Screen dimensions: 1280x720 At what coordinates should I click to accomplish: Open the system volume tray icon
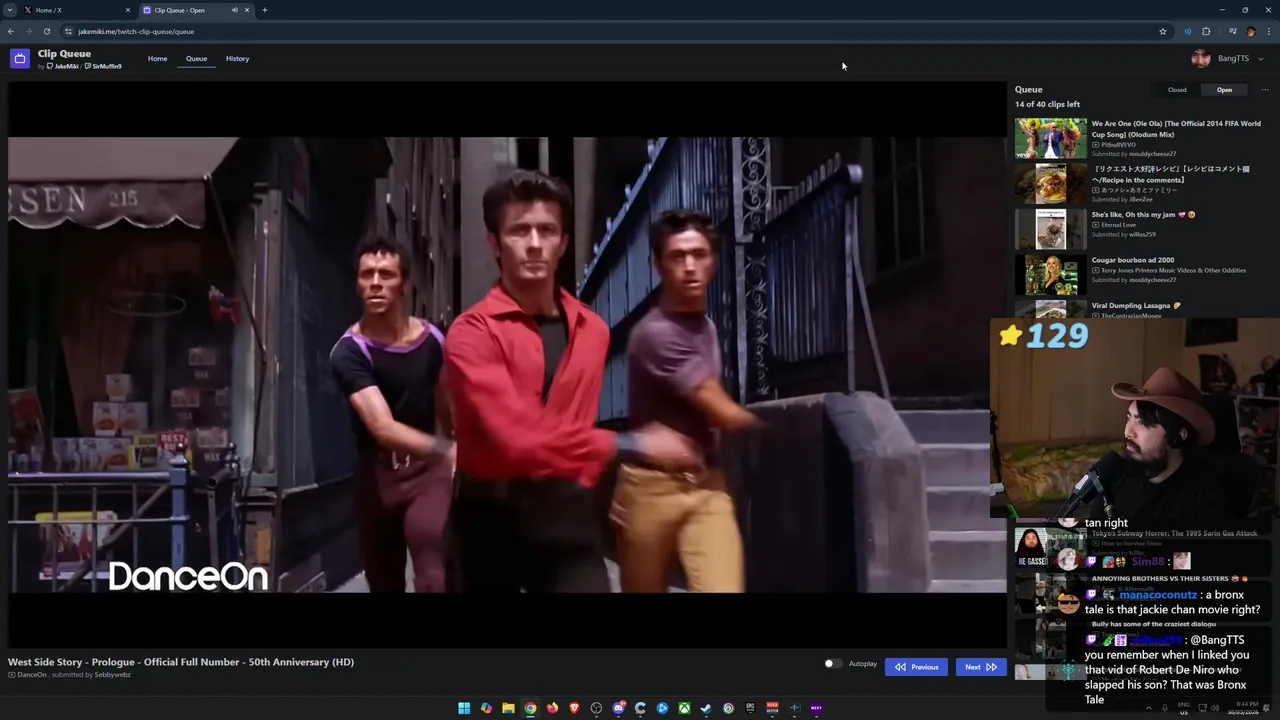coord(1214,708)
